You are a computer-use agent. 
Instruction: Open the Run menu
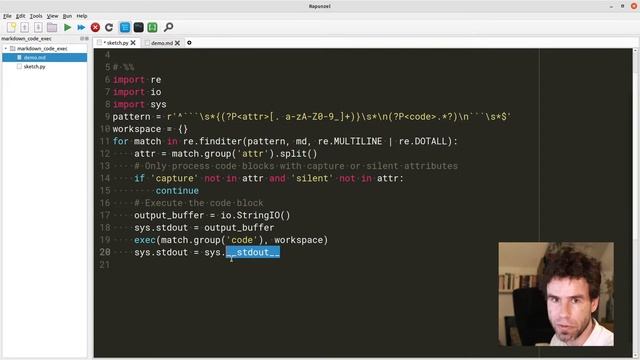click(x=67, y=16)
